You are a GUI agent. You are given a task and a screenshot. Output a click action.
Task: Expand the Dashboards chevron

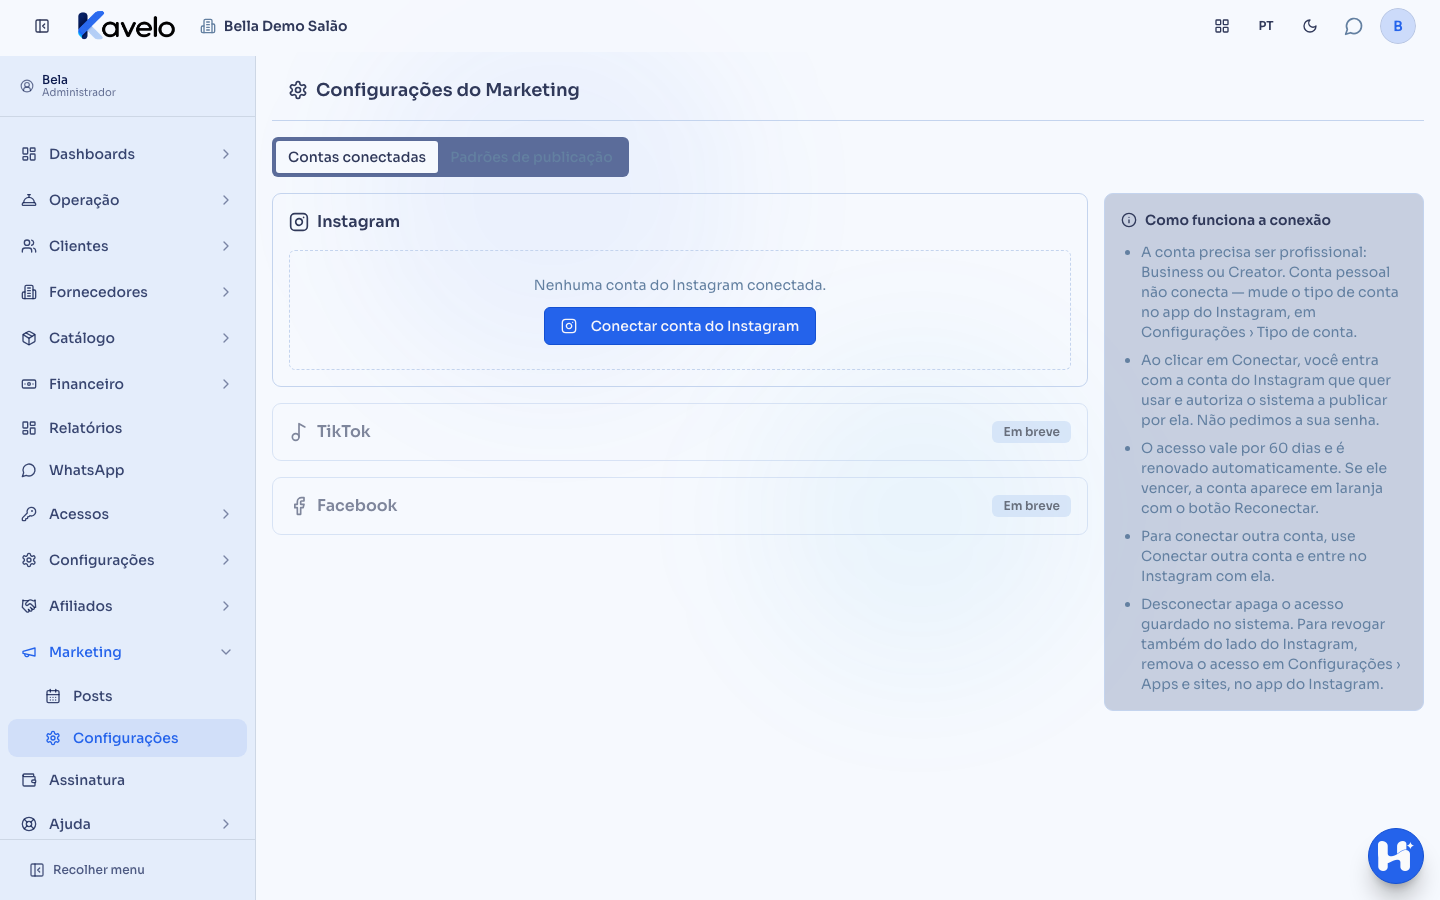tap(226, 154)
